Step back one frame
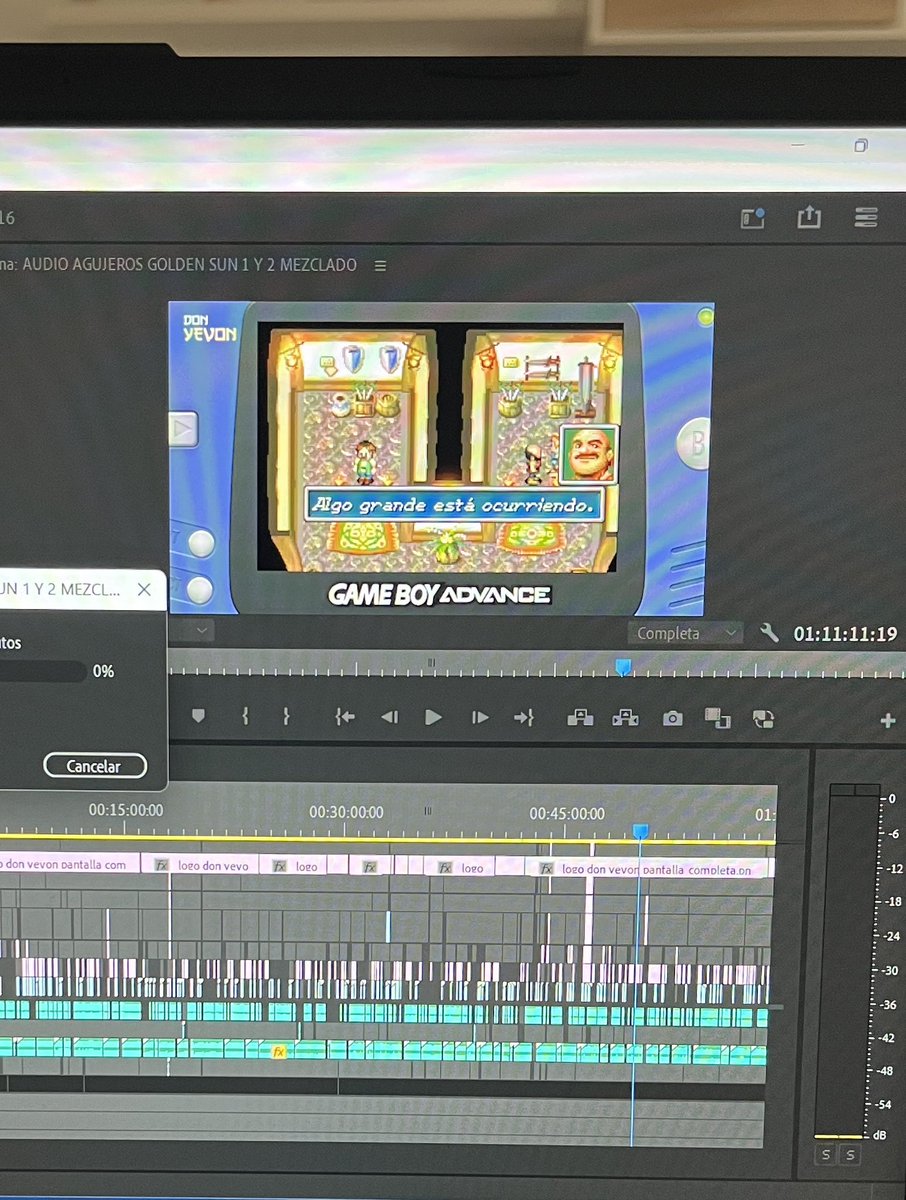 (390, 717)
